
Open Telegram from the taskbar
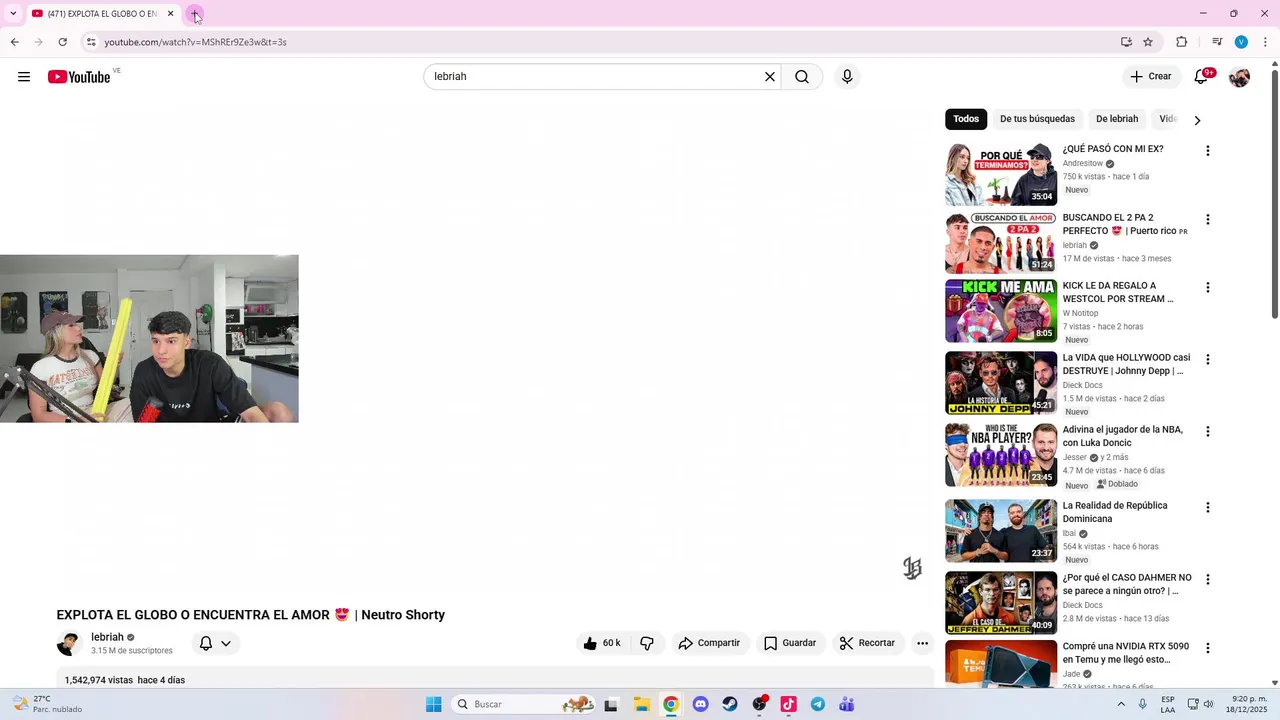tap(818, 704)
